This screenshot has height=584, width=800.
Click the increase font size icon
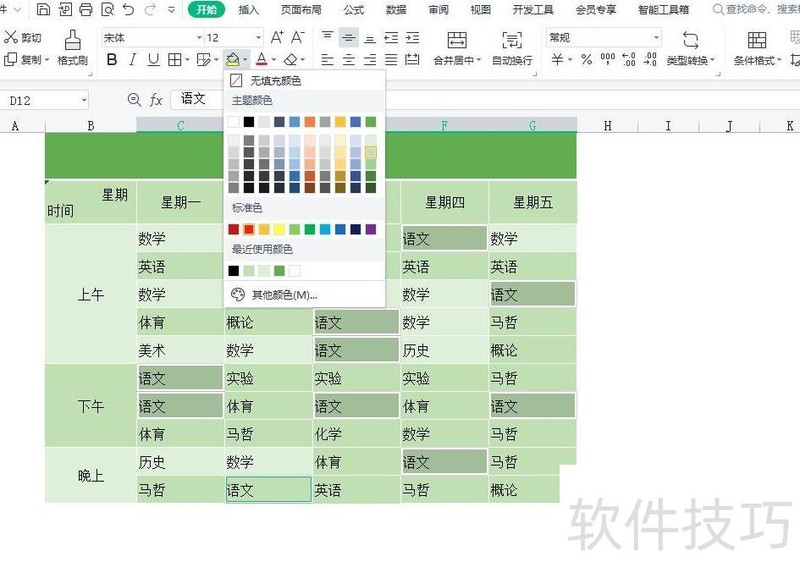pos(277,38)
